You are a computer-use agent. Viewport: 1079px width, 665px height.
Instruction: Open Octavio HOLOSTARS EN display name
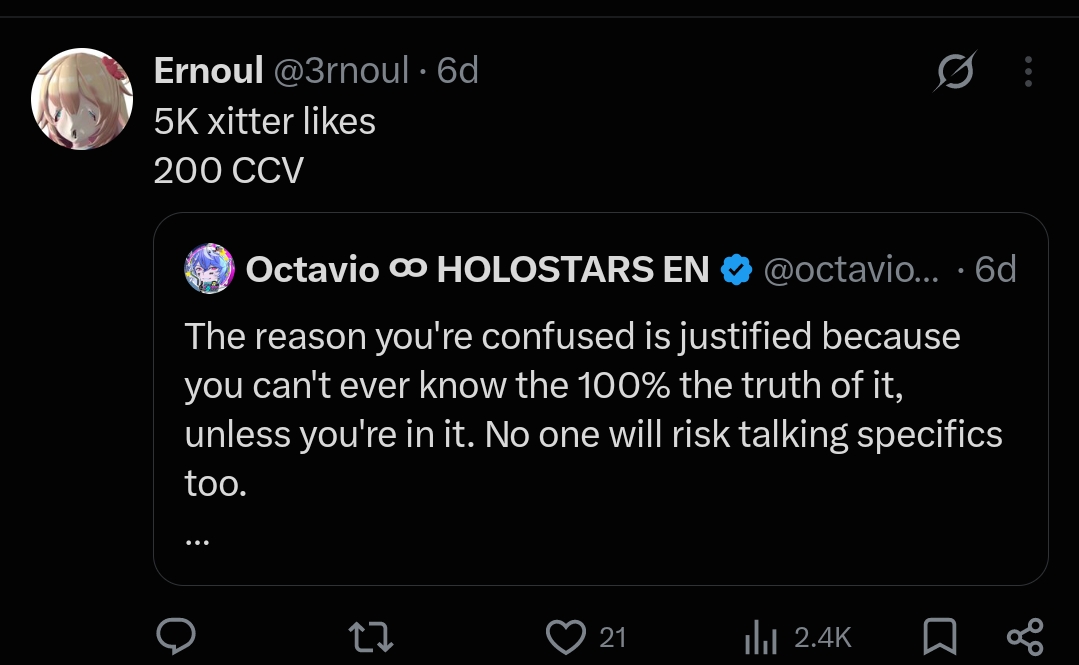coord(478,269)
